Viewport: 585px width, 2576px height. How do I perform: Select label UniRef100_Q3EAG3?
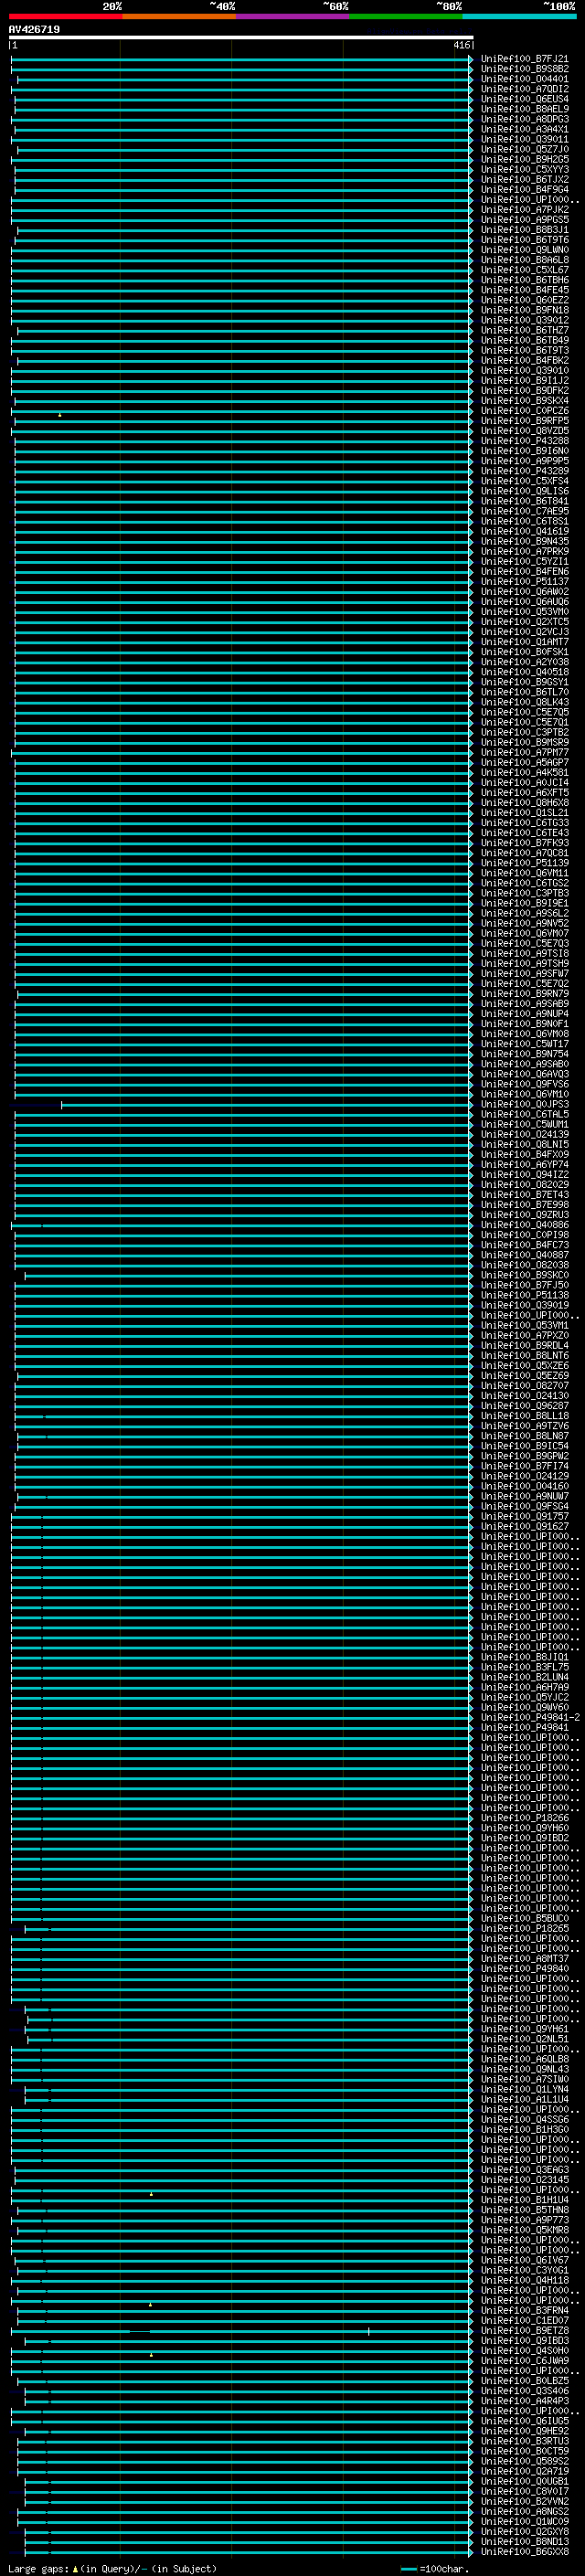524,2170
